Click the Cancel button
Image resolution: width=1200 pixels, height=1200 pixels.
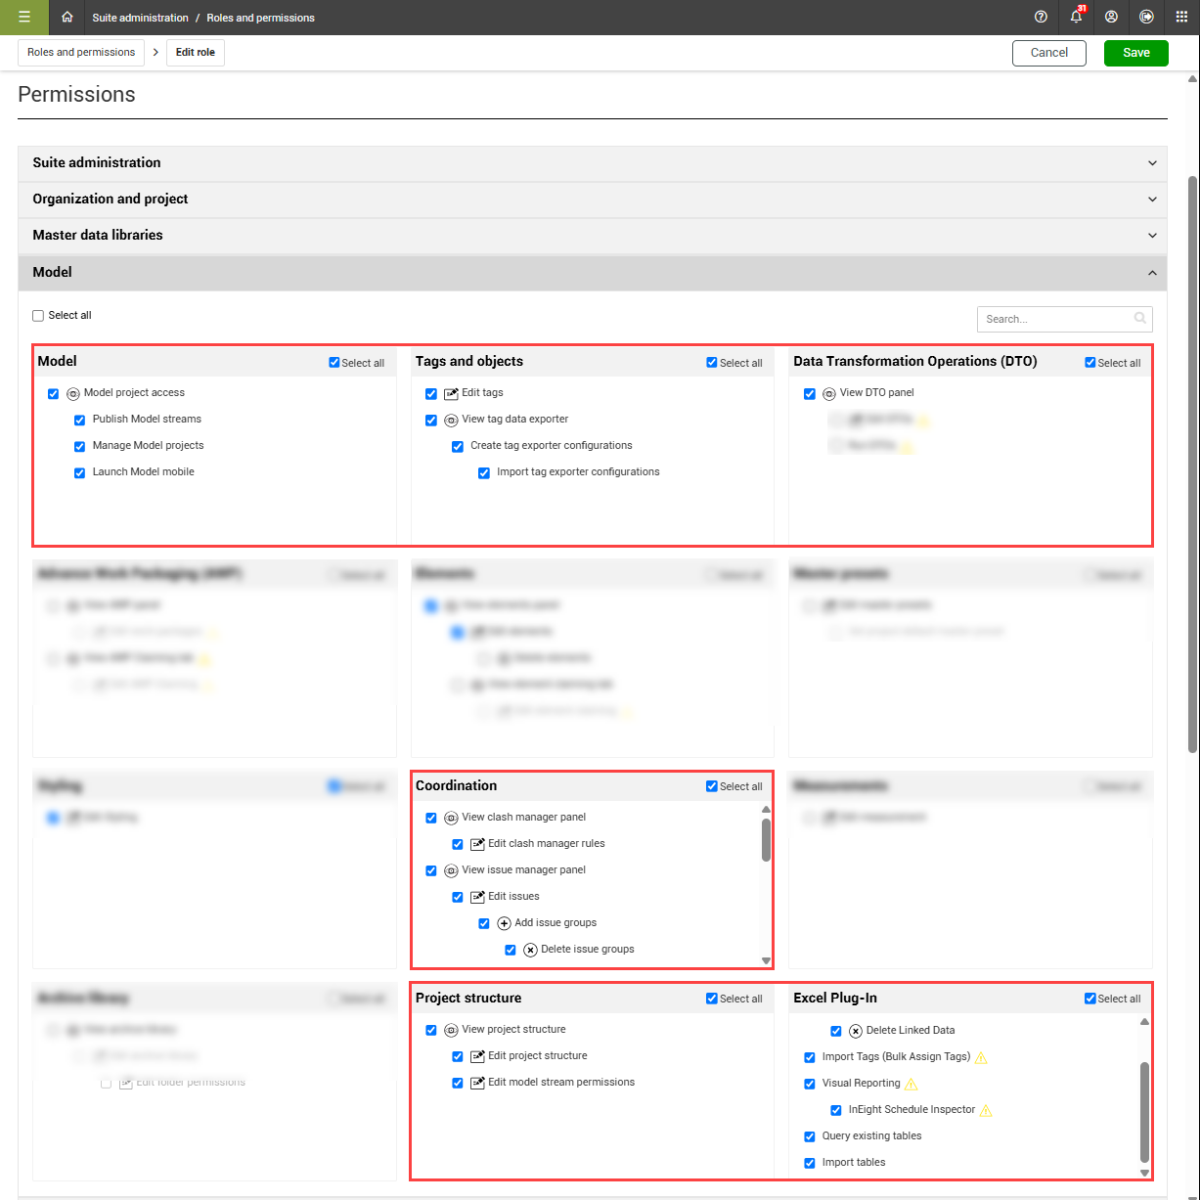pyautogui.click(x=1049, y=53)
